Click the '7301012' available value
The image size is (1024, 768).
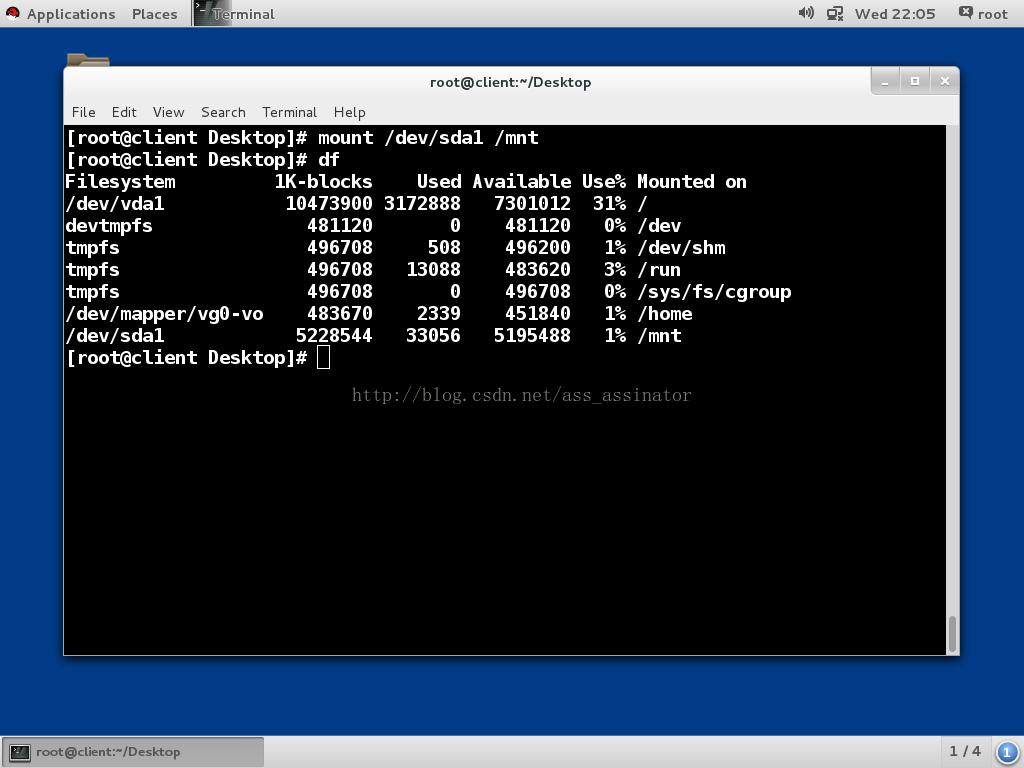click(x=532, y=204)
